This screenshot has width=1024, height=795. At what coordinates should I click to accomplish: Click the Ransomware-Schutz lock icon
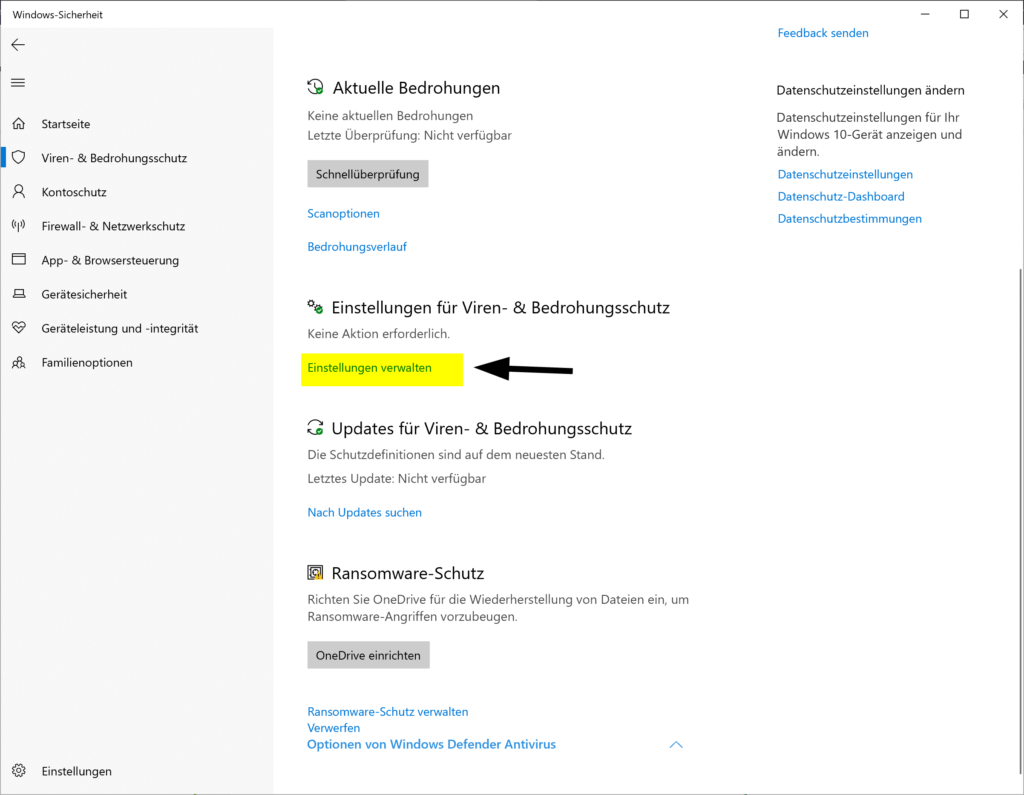coord(314,572)
